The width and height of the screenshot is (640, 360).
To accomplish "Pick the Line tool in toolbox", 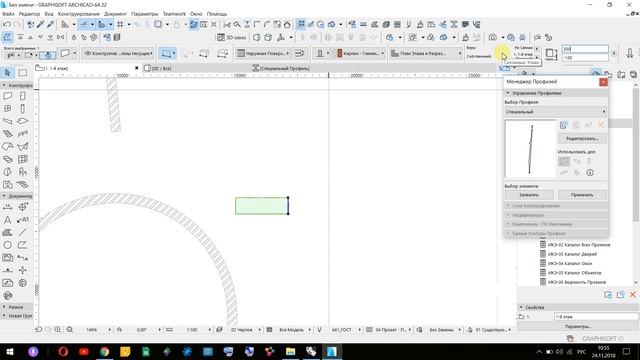I will (x=22, y=232).
